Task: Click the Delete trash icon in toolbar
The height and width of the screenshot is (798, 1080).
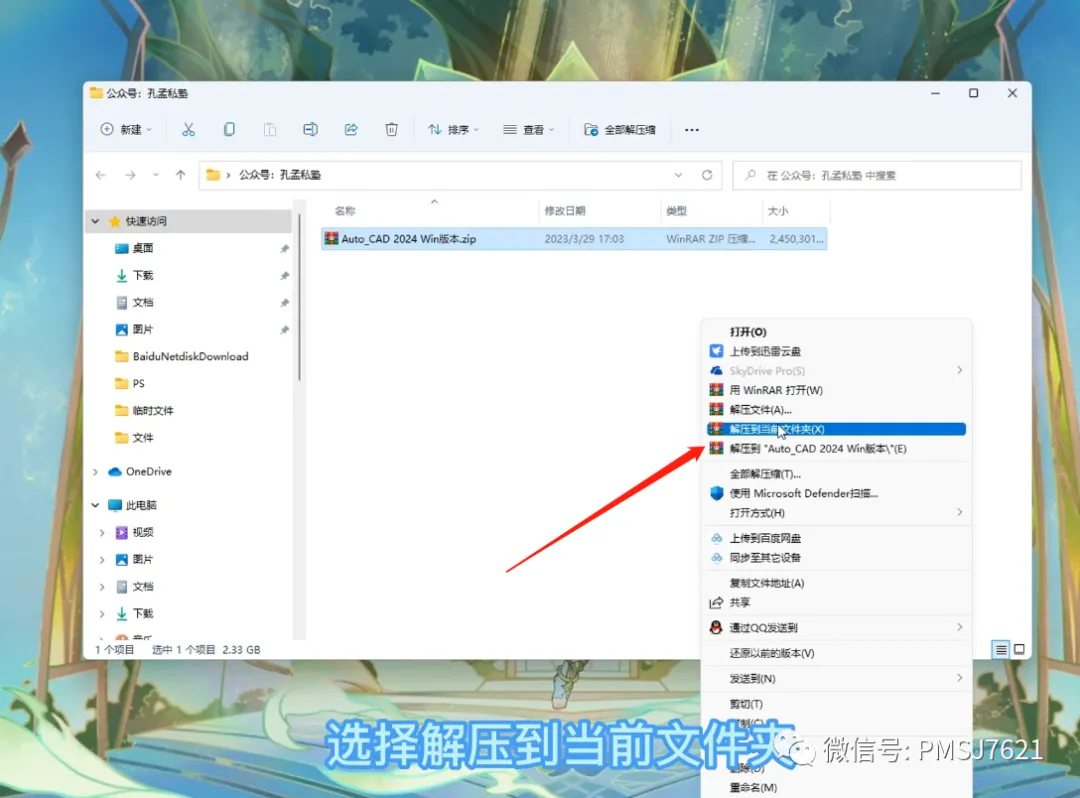Action: (x=391, y=129)
